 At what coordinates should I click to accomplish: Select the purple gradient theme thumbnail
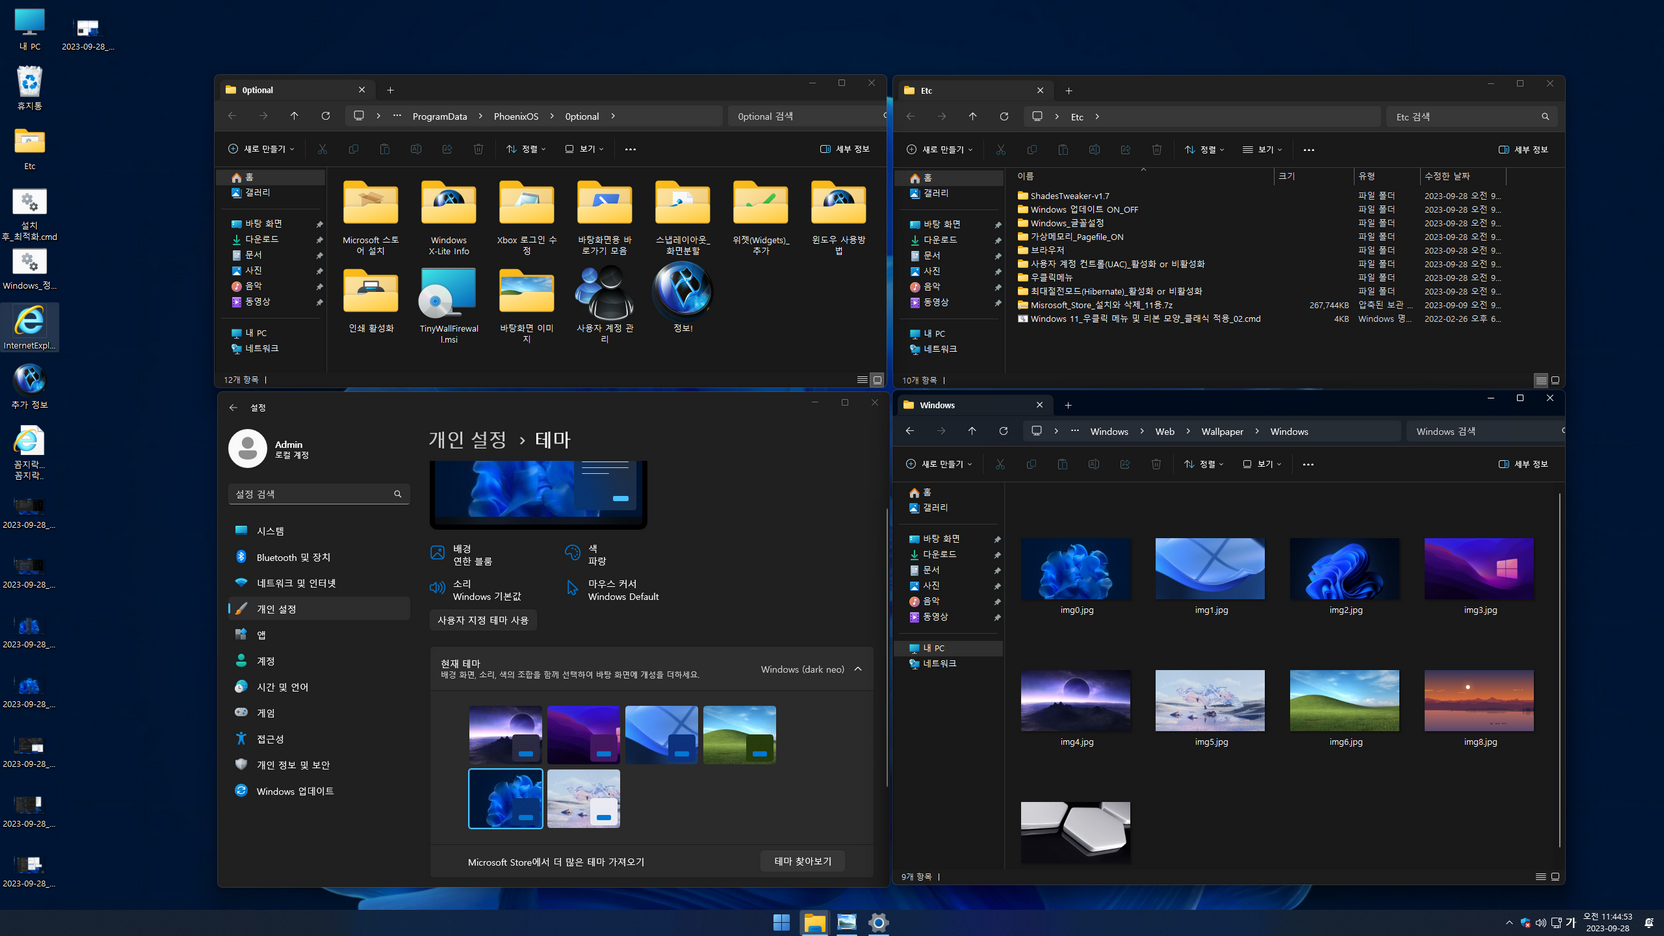(x=583, y=735)
